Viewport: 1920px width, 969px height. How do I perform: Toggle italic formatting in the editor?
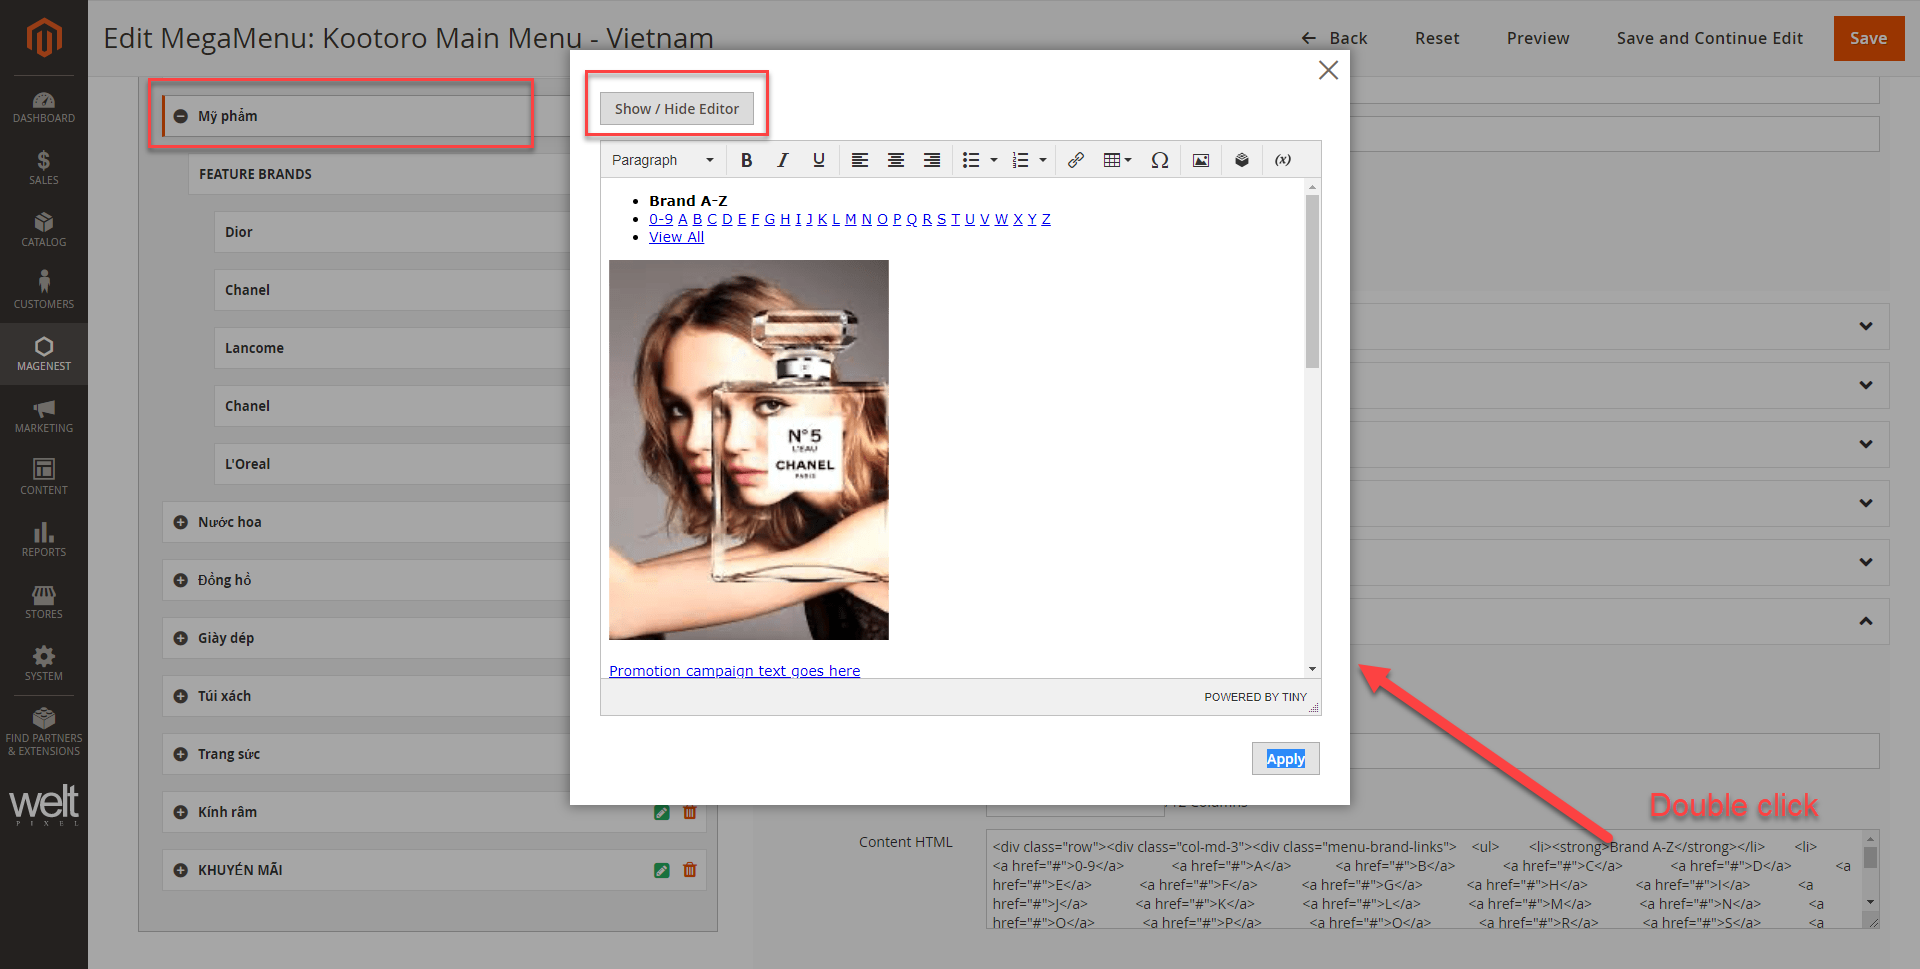click(783, 160)
